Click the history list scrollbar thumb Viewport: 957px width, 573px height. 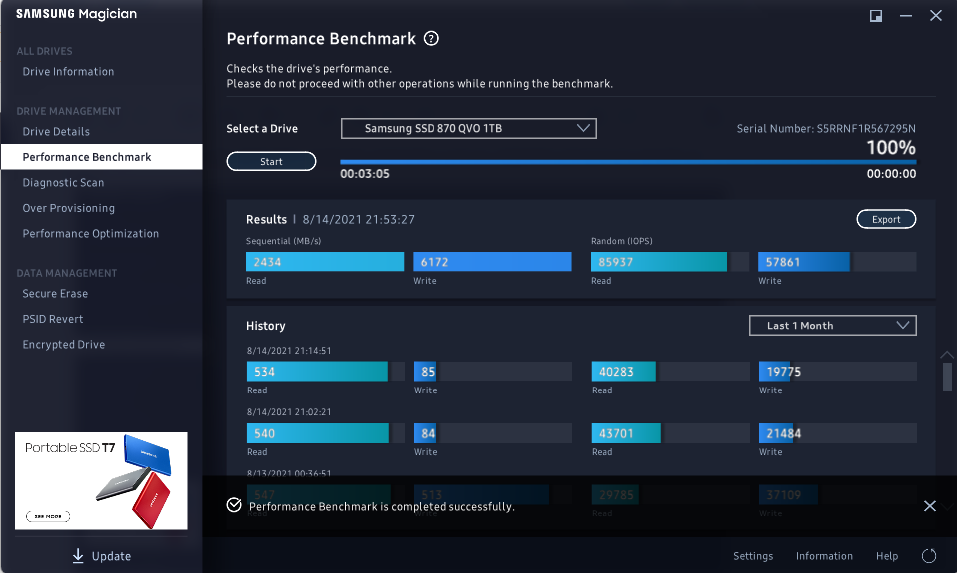947,377
